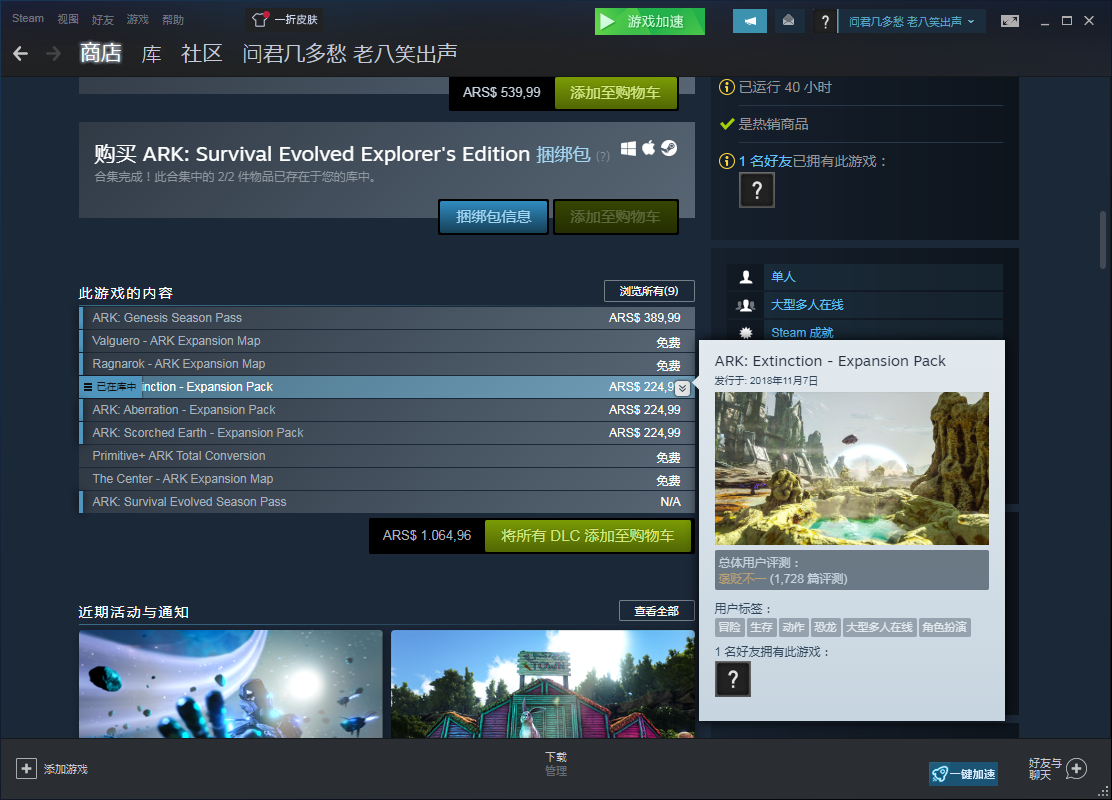Go forward with the right arrow
This screenshot has width=1112, height=800.
pos(53,53)
